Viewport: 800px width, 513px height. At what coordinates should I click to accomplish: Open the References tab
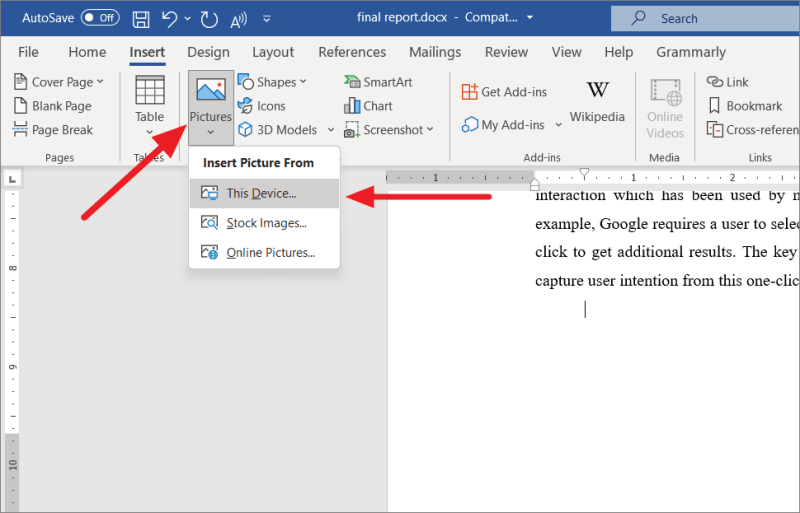(x=352, y=52)
